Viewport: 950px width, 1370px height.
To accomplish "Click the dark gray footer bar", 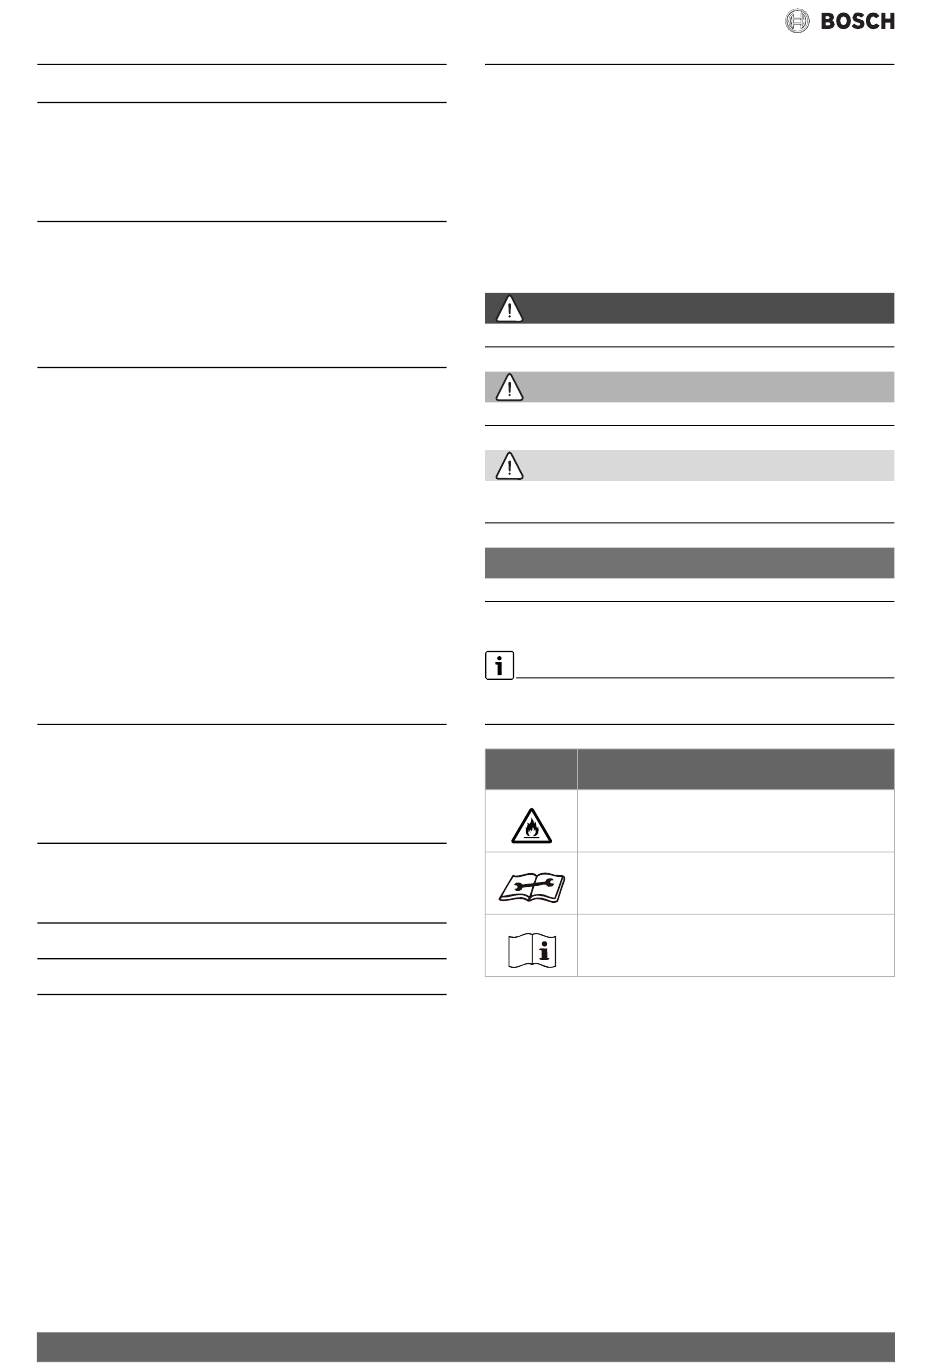I will (x=466, y=1346).
